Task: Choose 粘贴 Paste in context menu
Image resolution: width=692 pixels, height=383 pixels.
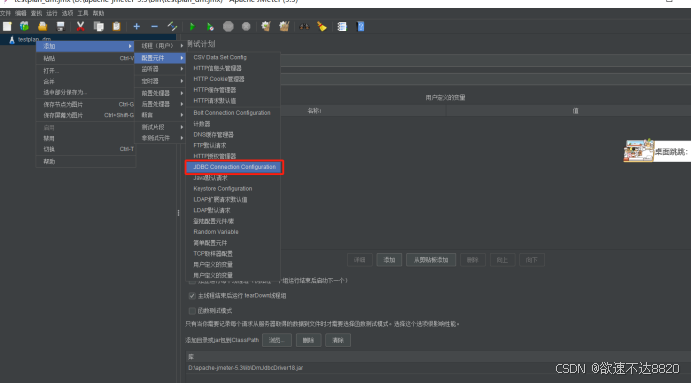Action: coord(85,58)
